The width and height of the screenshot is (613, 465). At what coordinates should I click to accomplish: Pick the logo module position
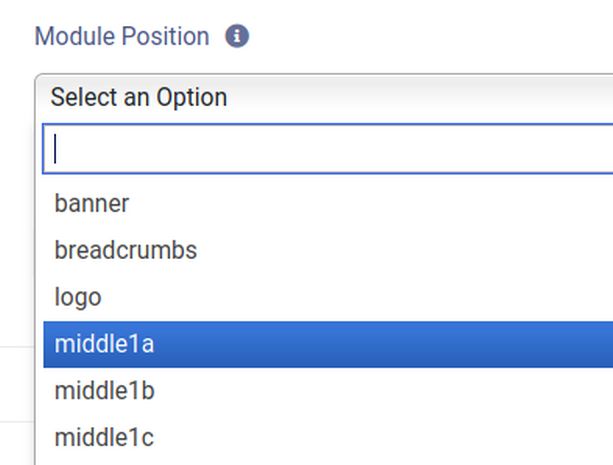click(x=328, y=297)
